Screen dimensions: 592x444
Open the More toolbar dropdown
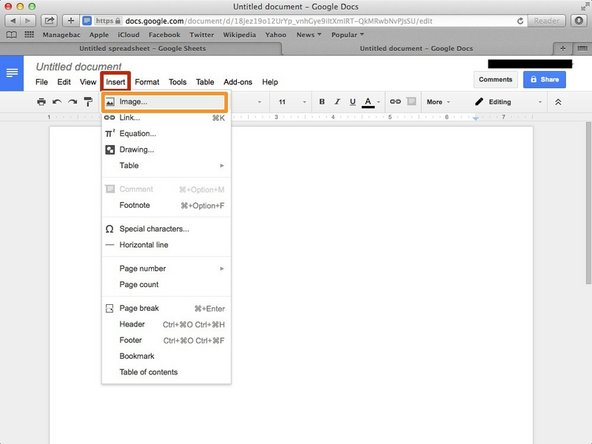click(438, 102)
